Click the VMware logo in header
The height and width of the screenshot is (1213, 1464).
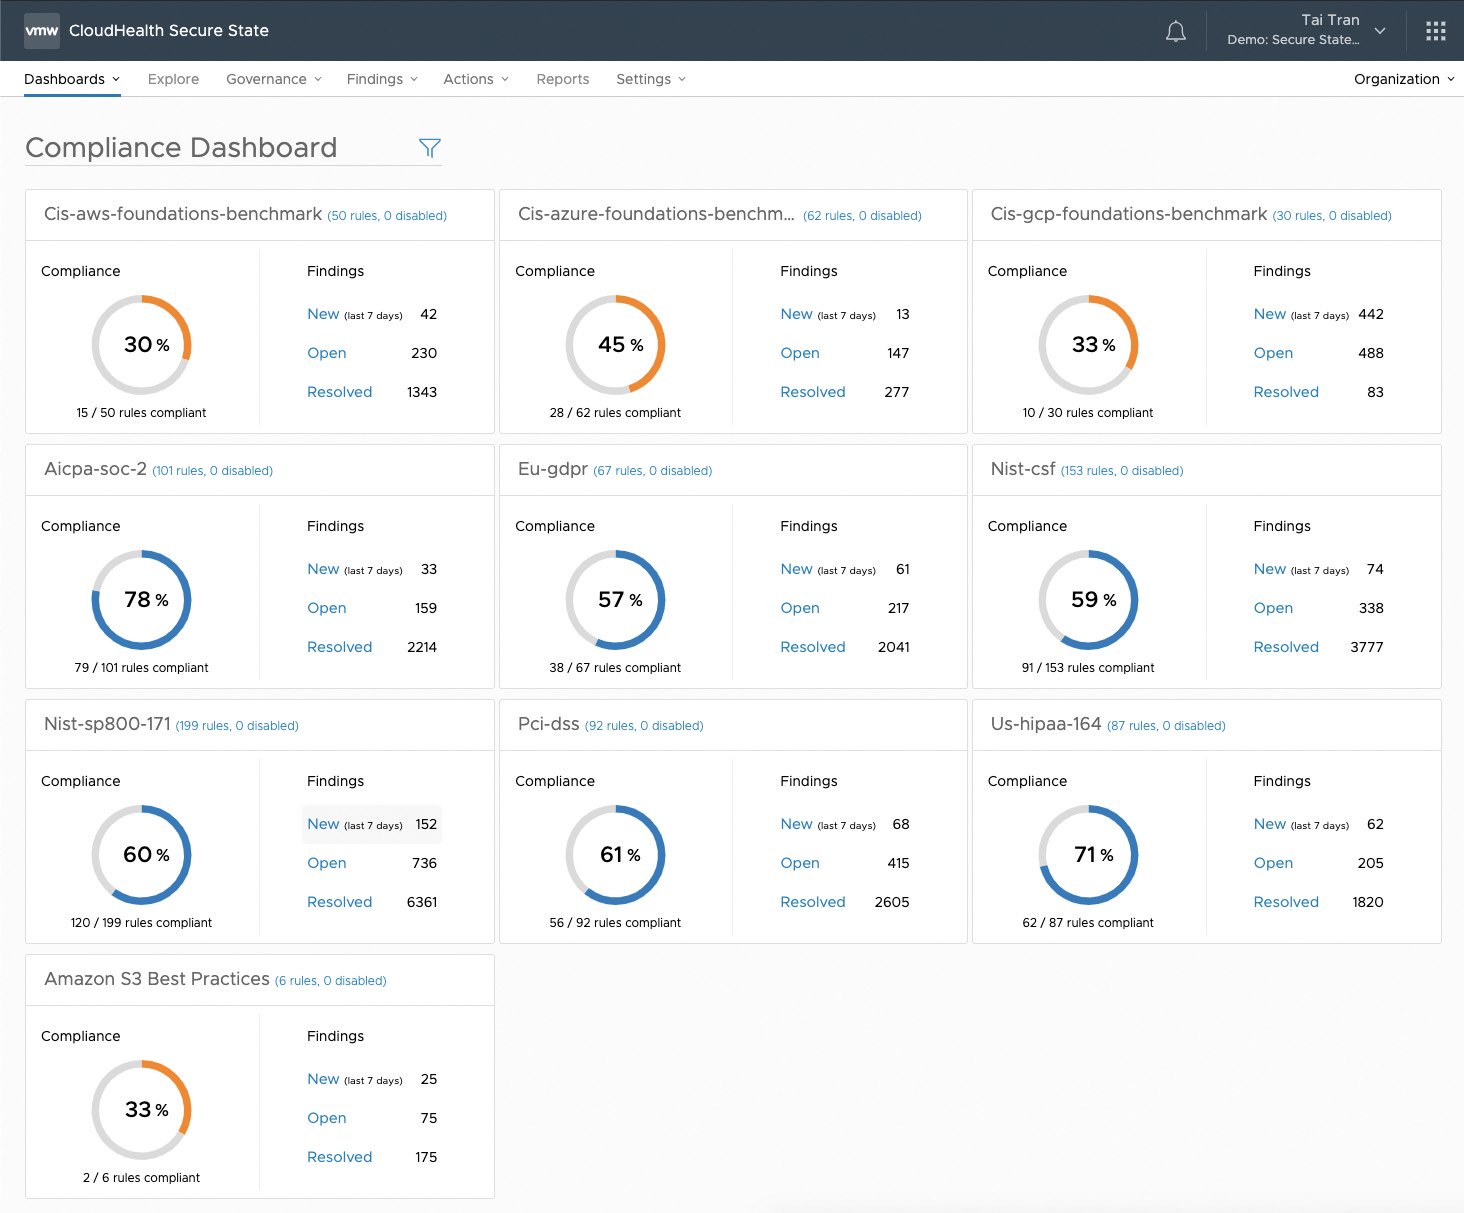42,31
